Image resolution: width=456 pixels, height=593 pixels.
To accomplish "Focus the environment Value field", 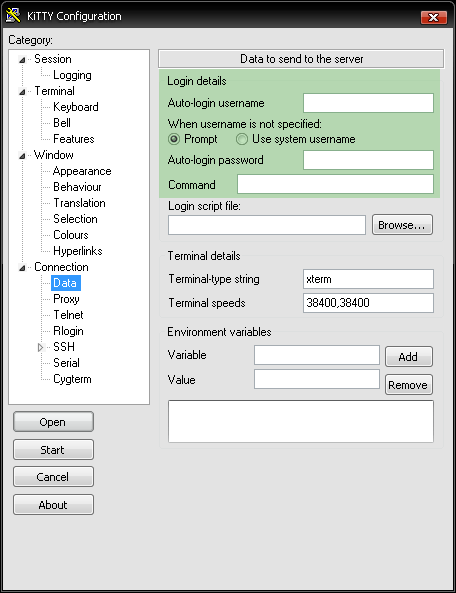I will coord(317,379).
